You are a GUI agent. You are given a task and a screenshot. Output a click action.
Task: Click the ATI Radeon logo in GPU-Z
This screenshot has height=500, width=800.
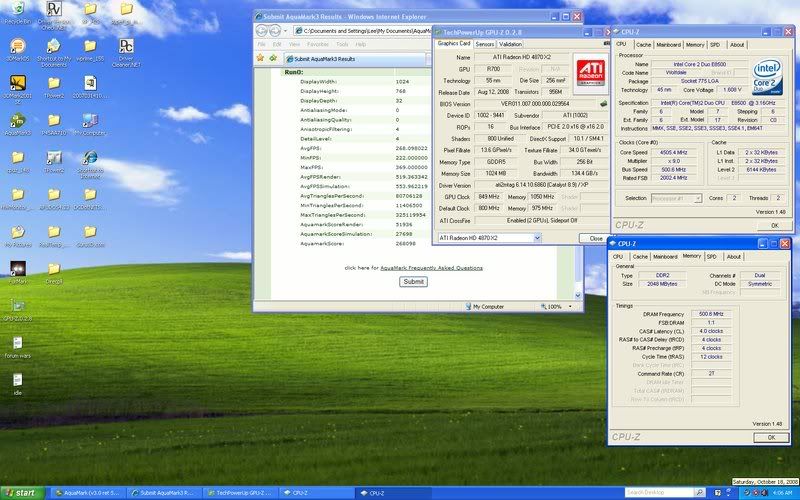(x=590, y=72)
